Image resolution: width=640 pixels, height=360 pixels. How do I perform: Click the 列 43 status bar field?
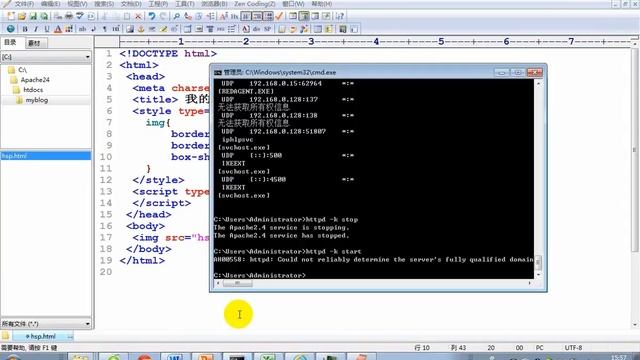click(x=458, y=348)
